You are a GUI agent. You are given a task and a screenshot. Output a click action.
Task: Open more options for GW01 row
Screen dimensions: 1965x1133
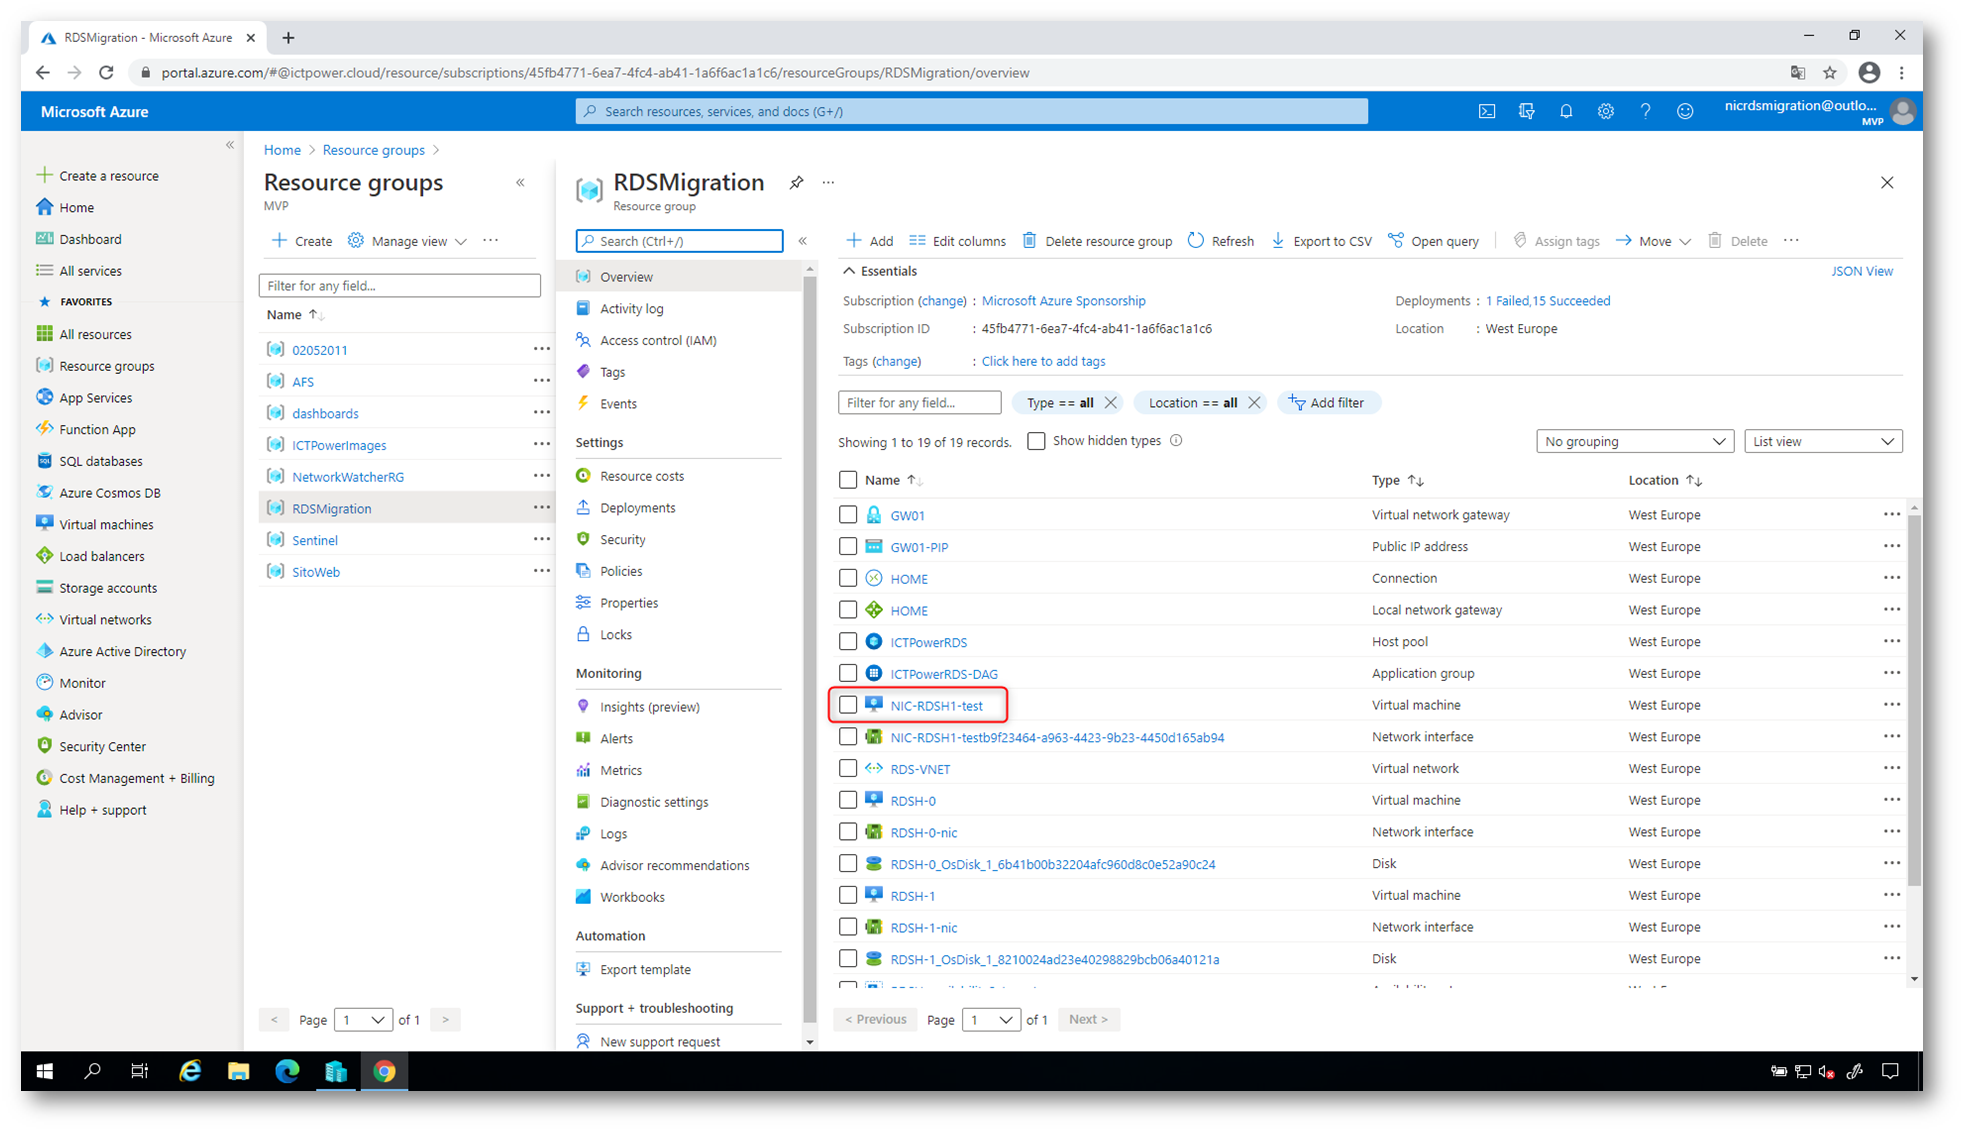[x=1891, y=514]
